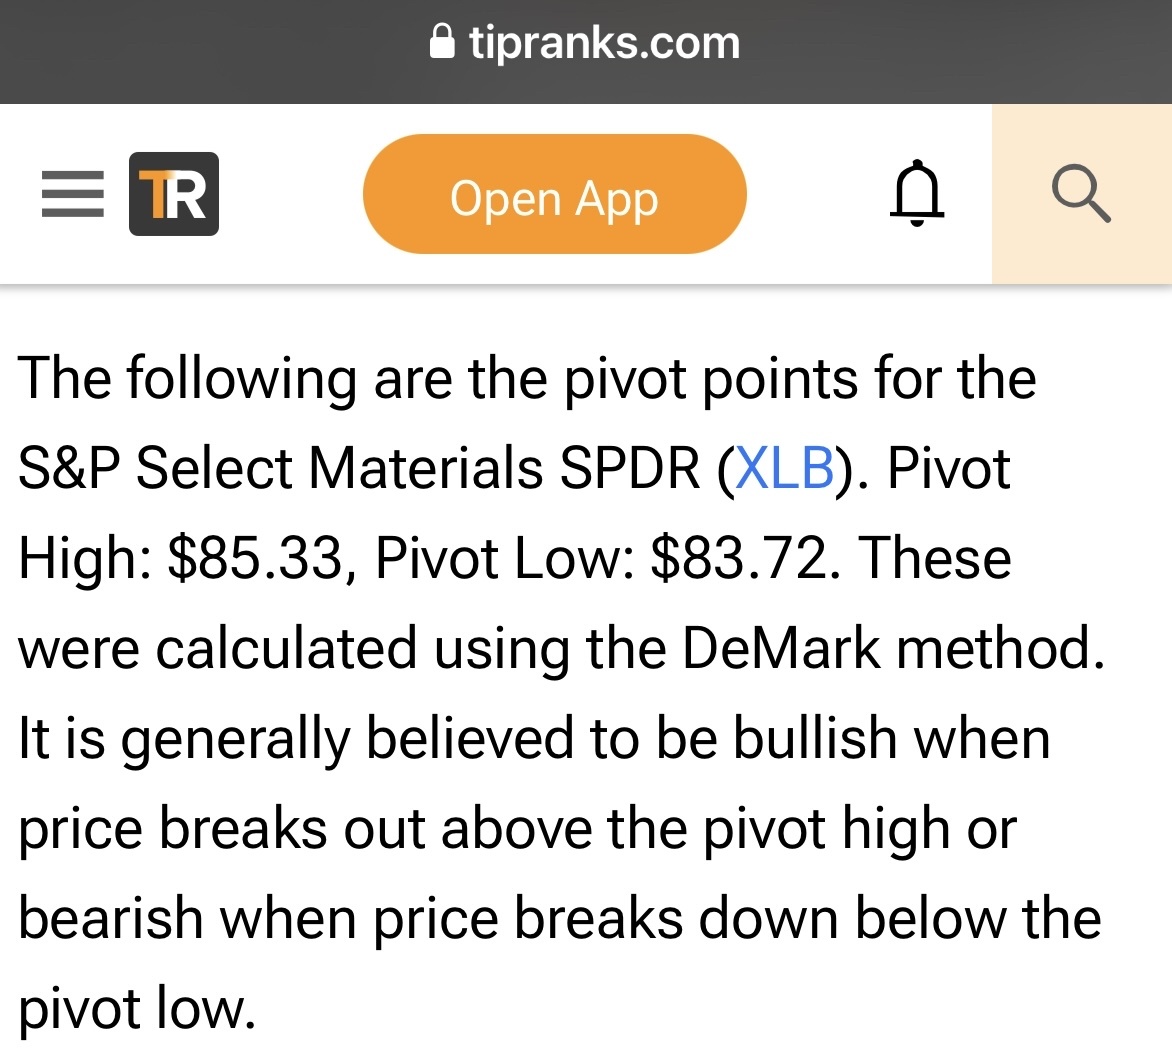1172x1059 pixels.
Task: Click the $83.72 pivot low value
Action: tap(739, 558)
